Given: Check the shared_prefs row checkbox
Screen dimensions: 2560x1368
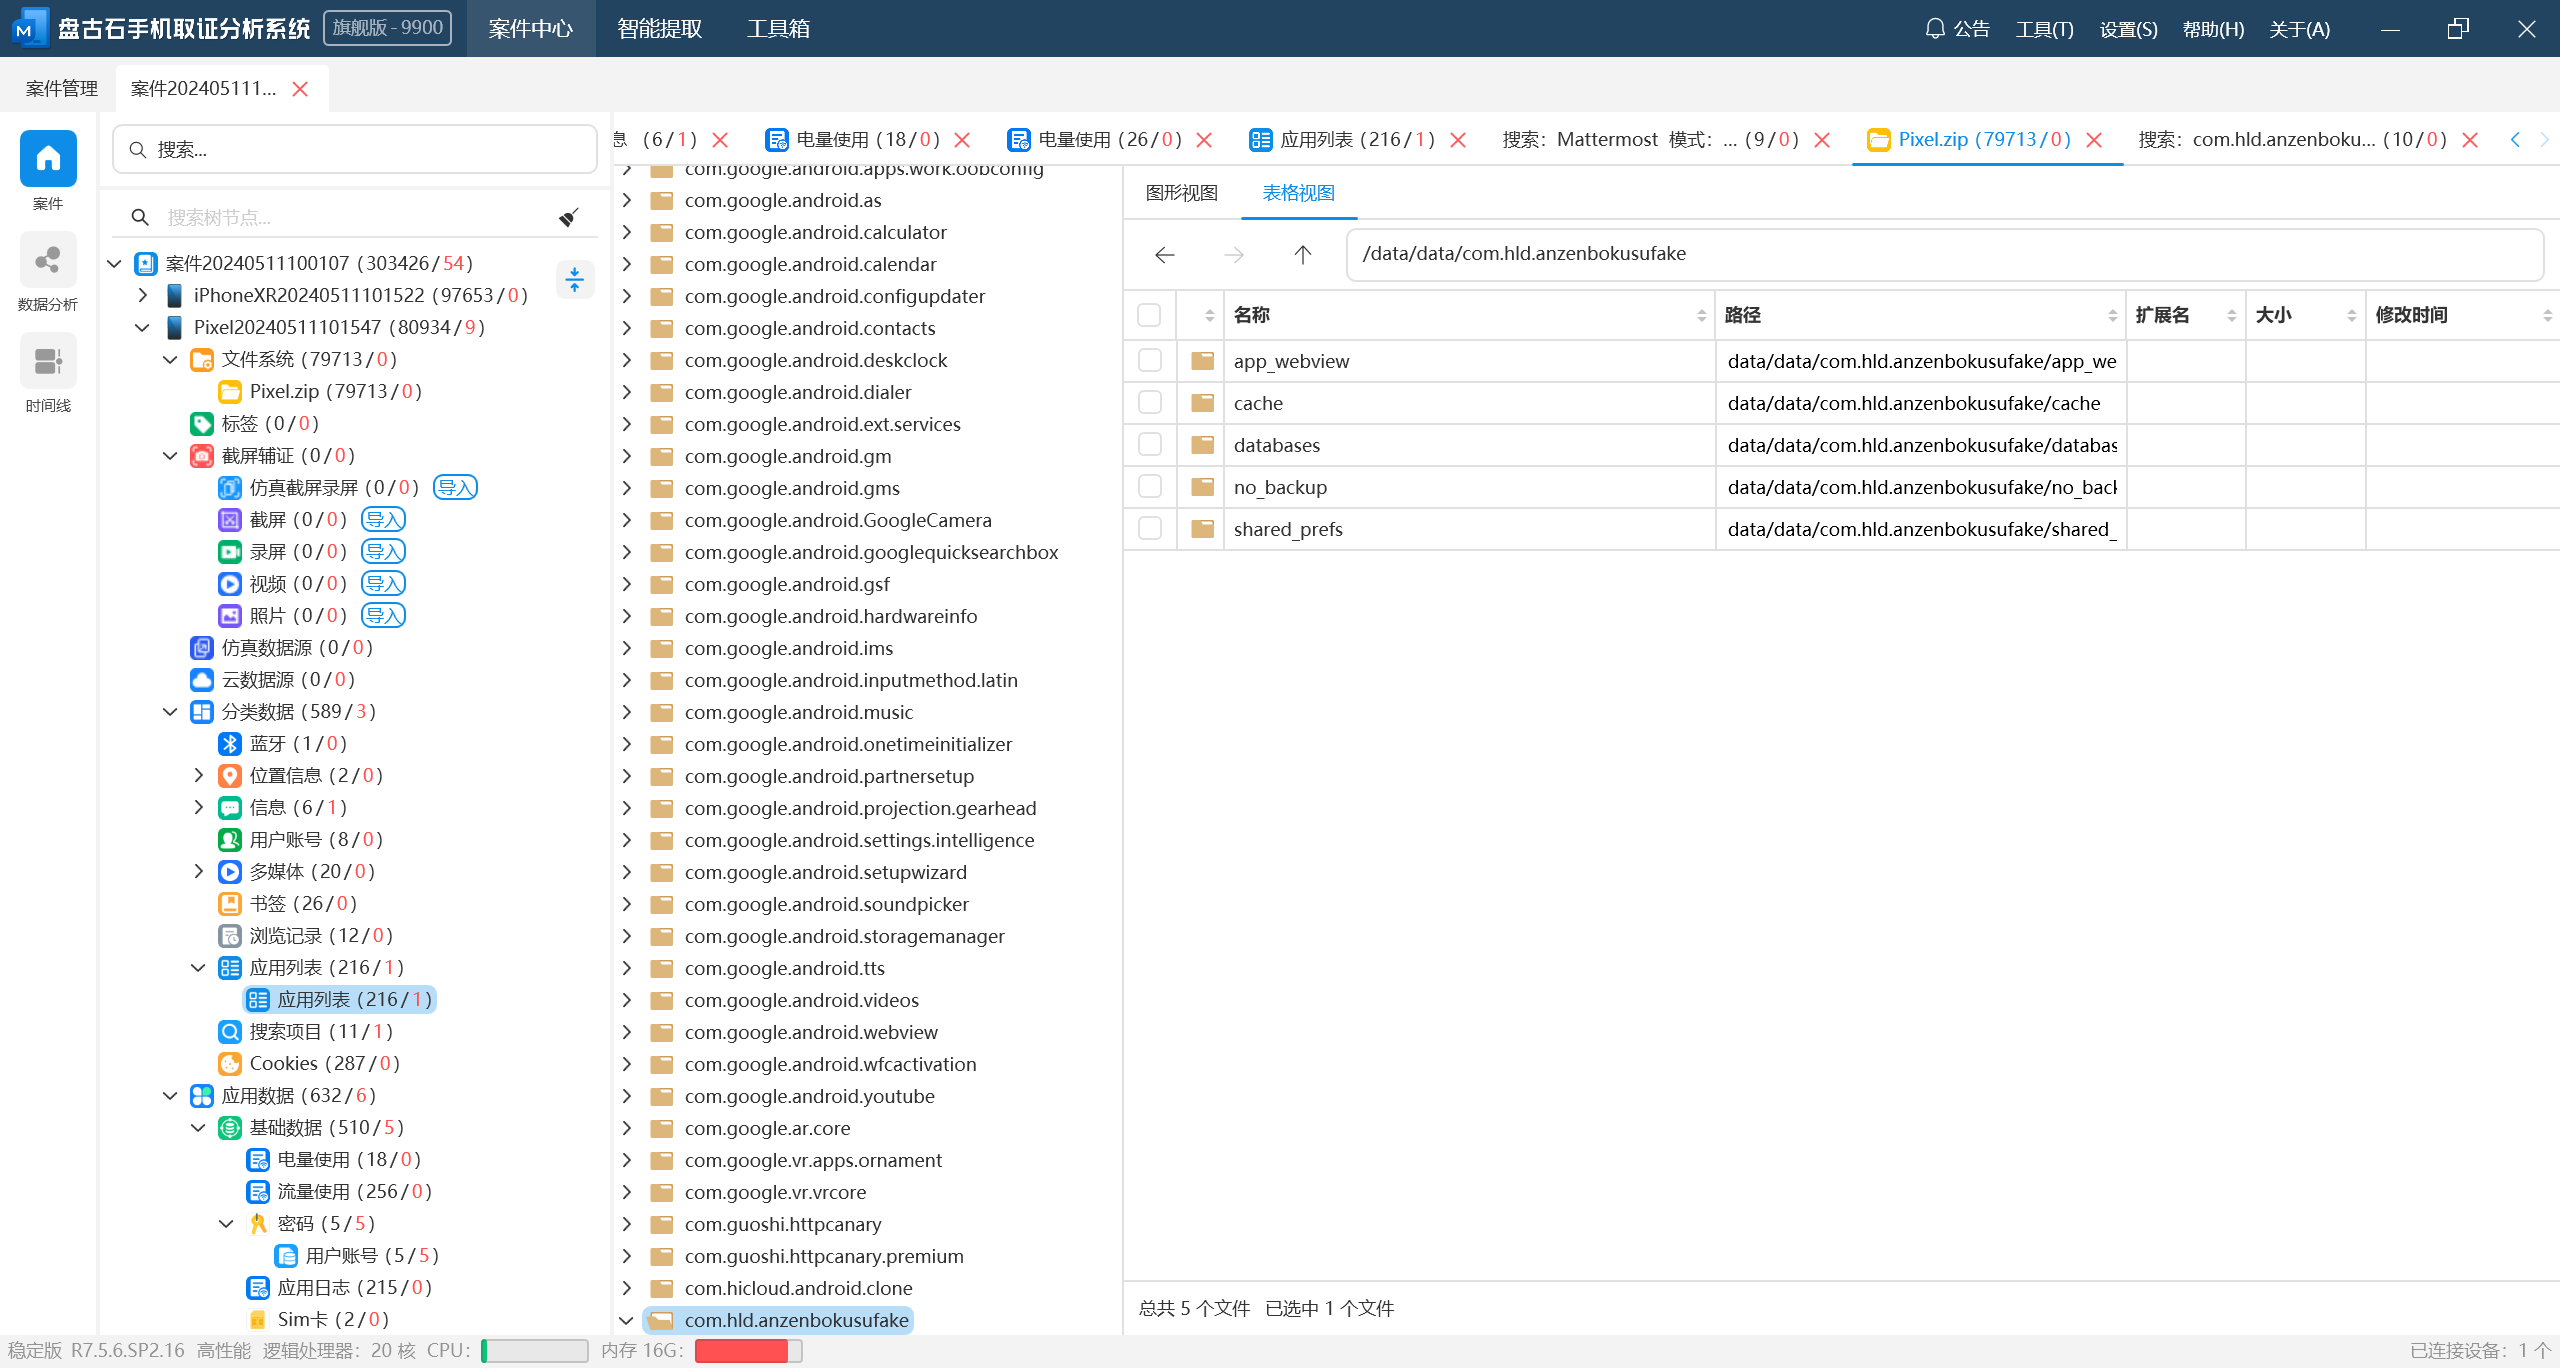Looking at the screenshot, I should coord(1150,528).
